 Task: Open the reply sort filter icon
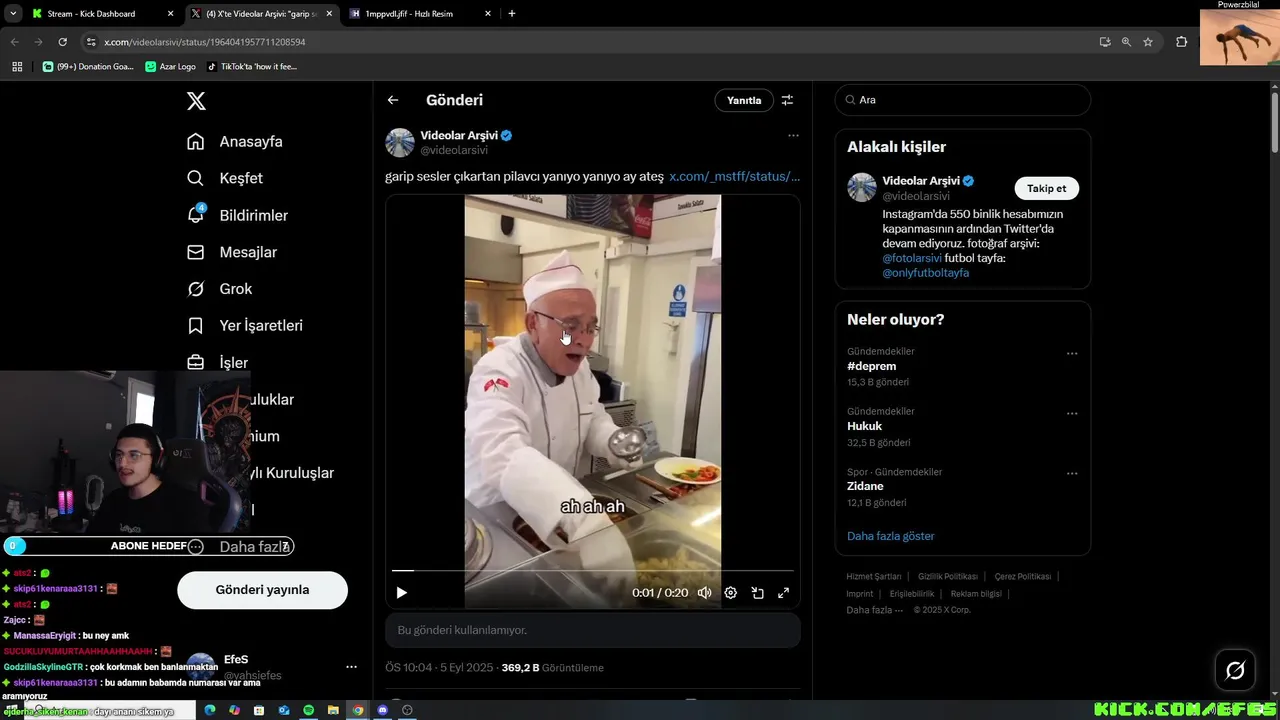[787, 100]
